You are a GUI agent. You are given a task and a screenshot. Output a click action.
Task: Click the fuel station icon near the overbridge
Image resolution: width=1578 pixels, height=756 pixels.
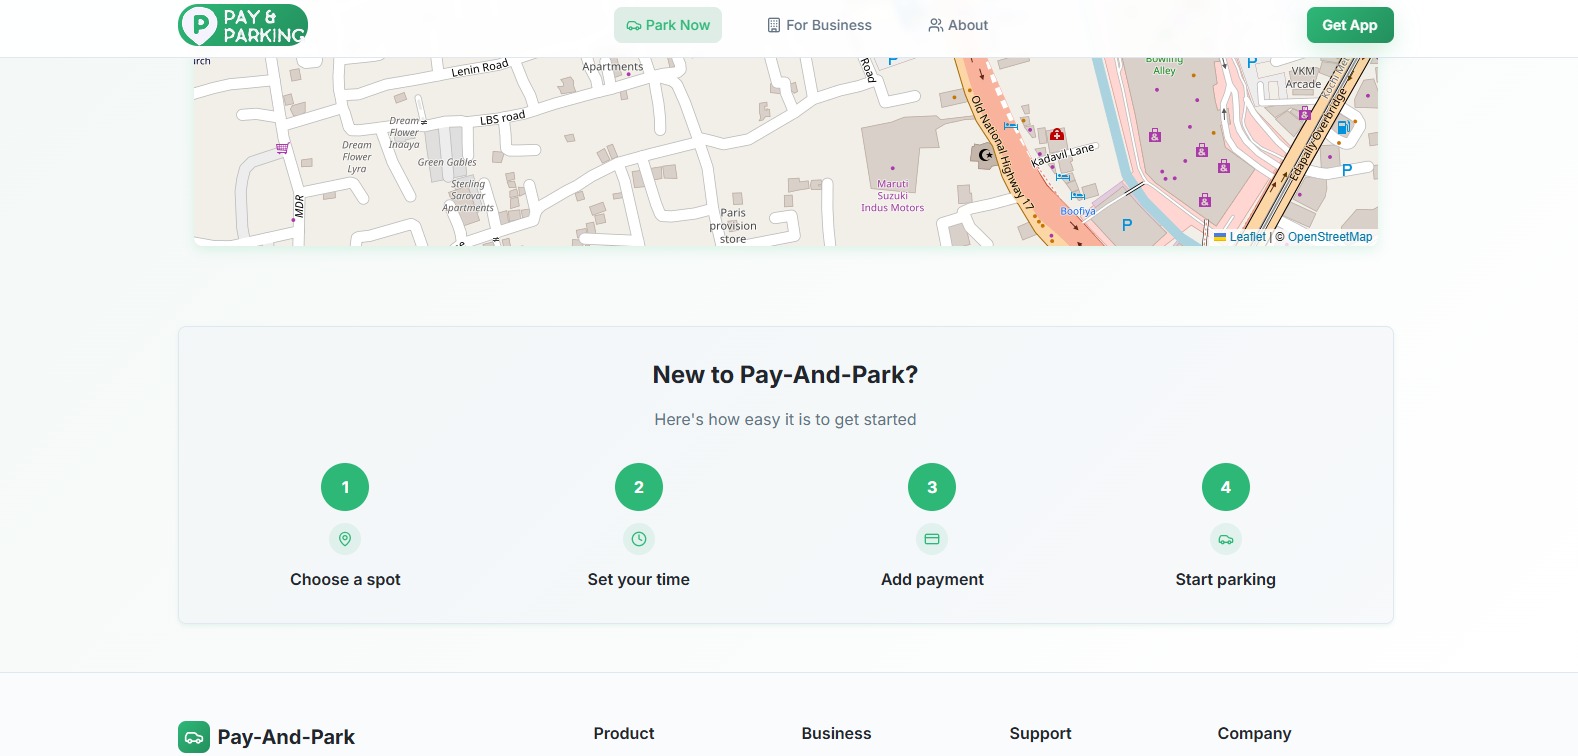[x=1343, y=127]
